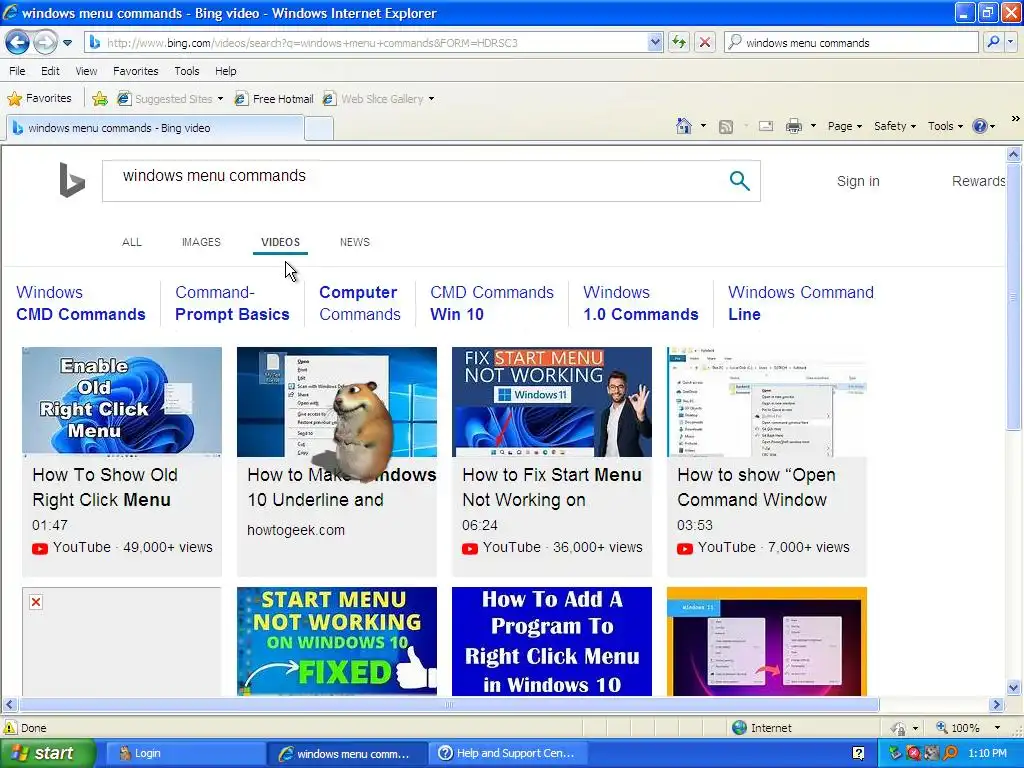Select the windows menu commands Bing tab
The width and height of the screenshot is (1024, 768).
click(155, 128)
